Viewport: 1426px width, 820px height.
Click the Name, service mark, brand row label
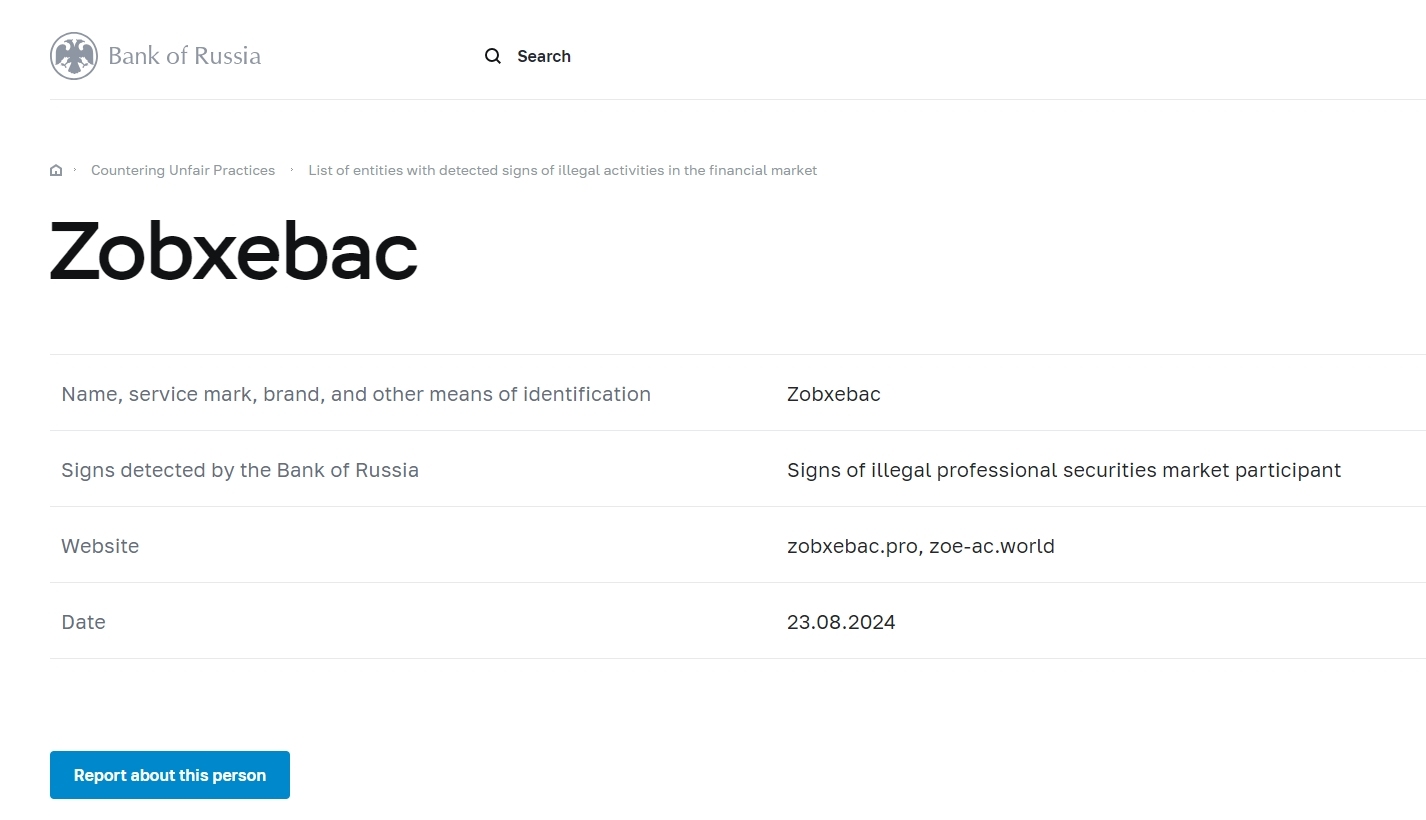[x=356, y=394]
